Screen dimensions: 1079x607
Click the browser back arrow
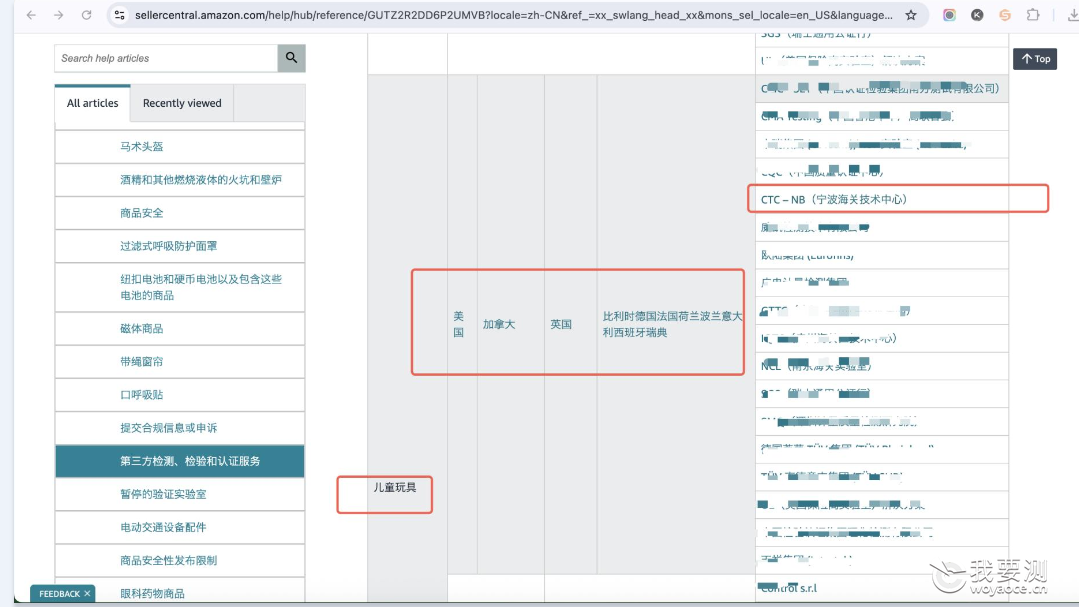[x=31, y=14]
